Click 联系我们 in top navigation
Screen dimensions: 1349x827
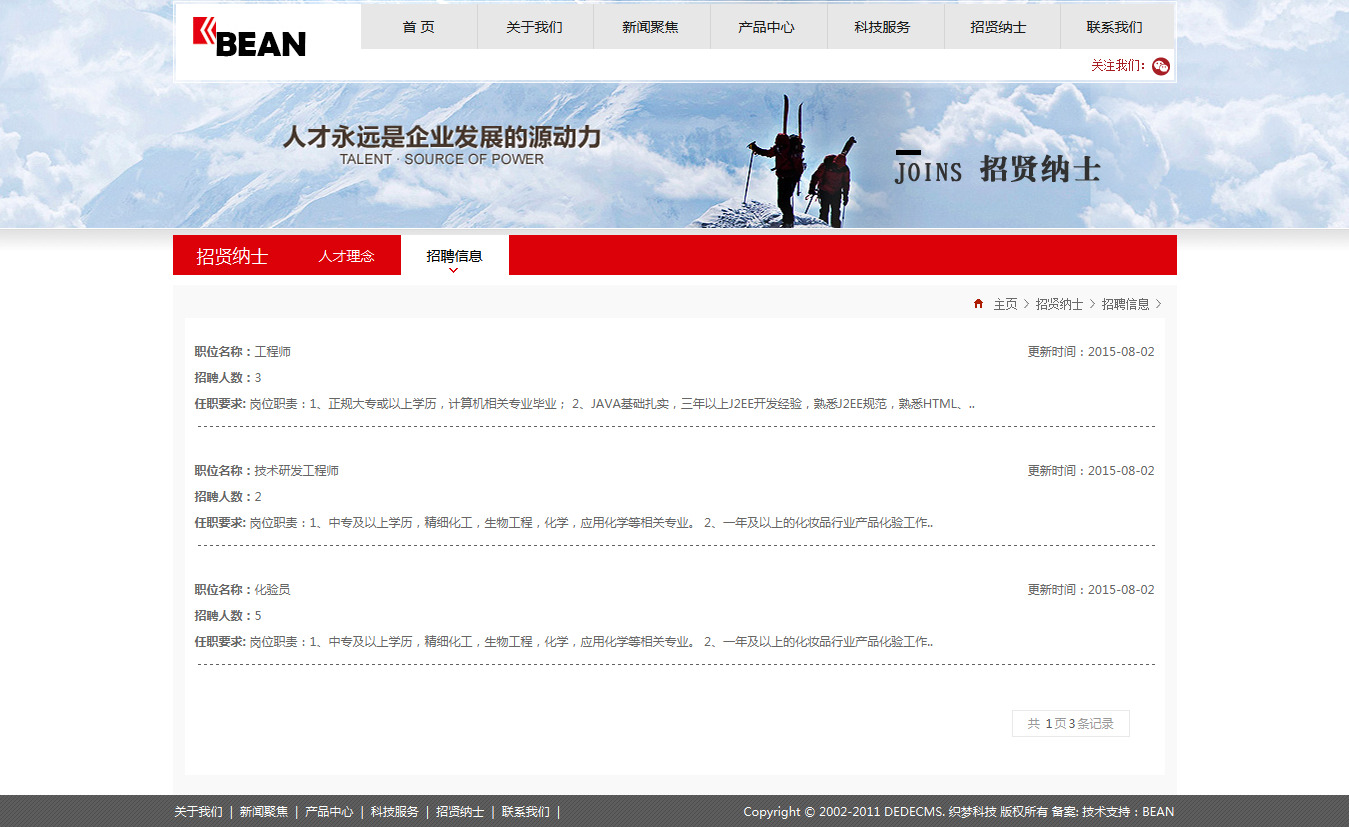1115,27
